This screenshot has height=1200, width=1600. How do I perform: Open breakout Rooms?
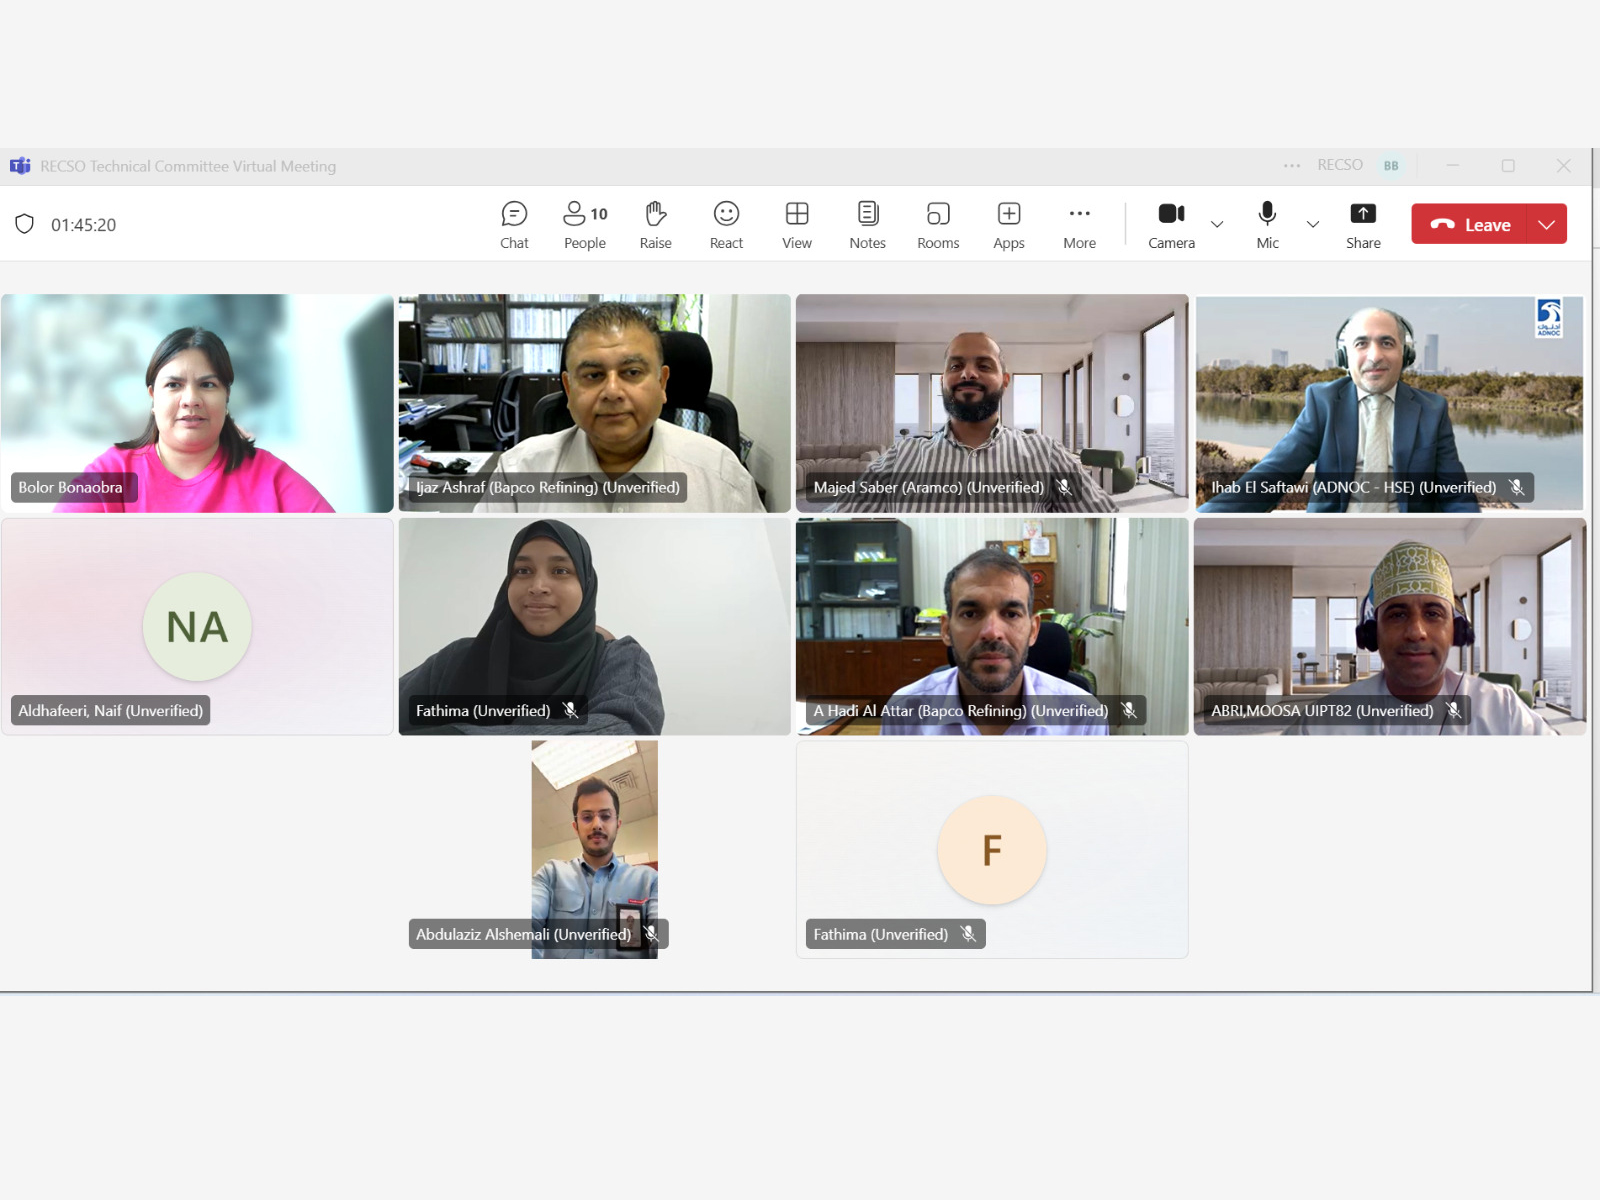point(938,225)
